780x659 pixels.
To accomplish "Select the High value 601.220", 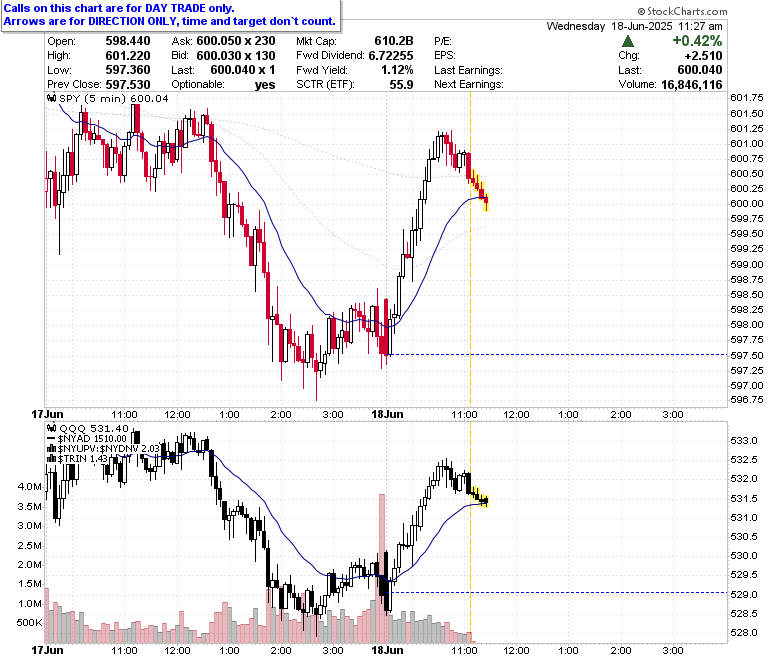I will click(128, 56).
